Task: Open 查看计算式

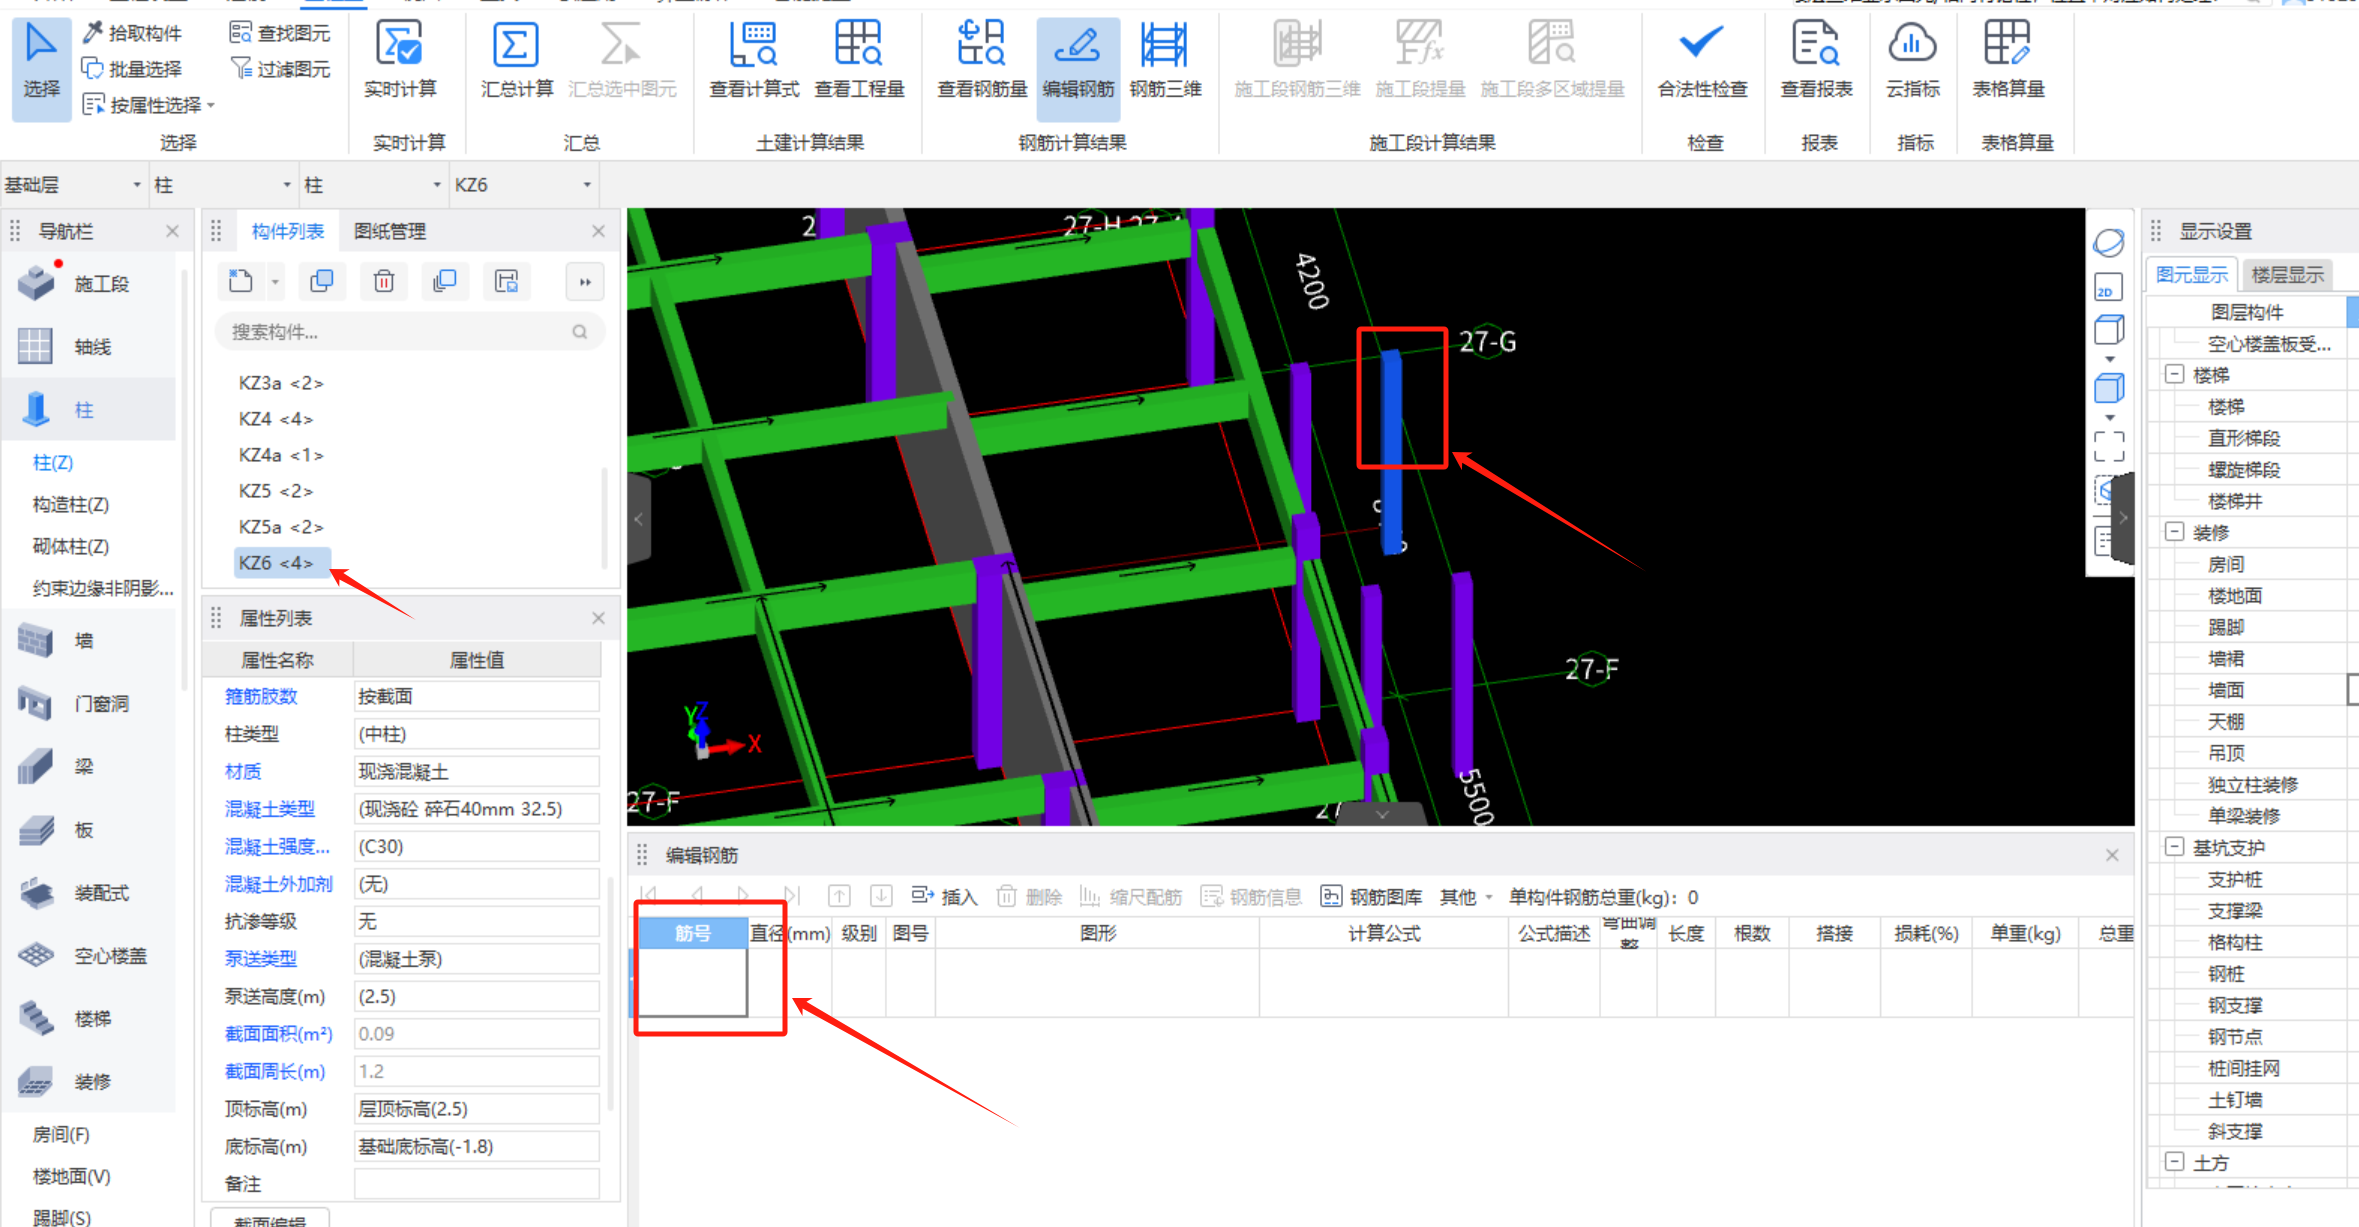Action: pyautogui.click(x=754, y=62)
